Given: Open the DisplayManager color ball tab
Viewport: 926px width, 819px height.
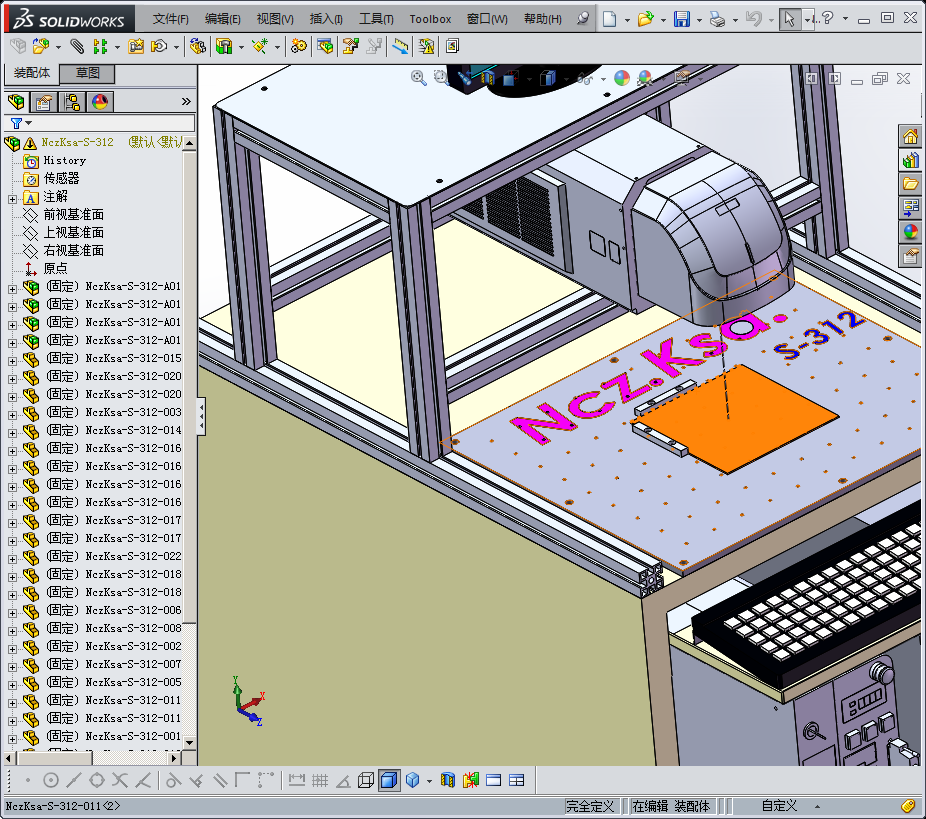Looking at the screenshot, I should click(x=100, y=102).
